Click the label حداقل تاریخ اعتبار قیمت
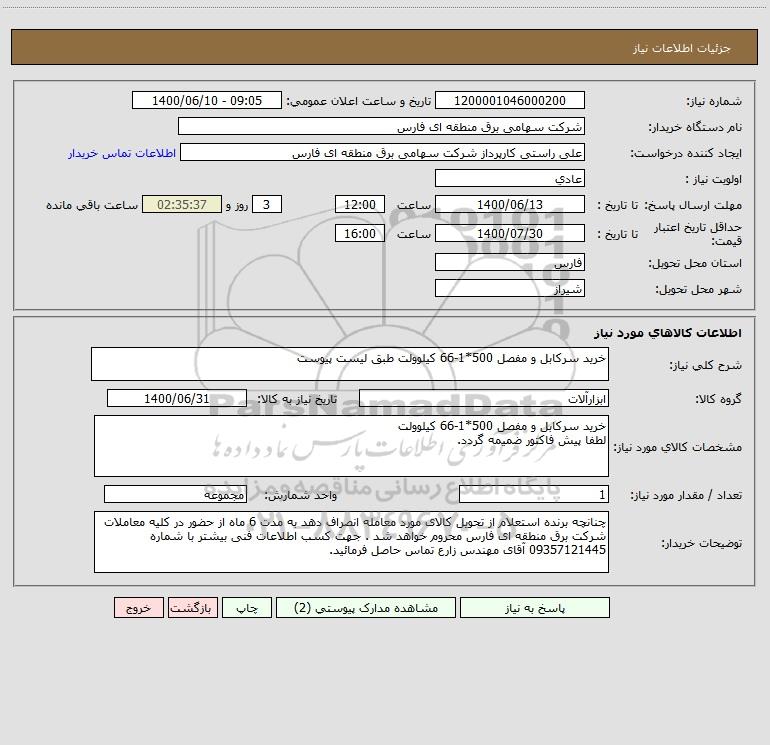 tap(698, 234)
